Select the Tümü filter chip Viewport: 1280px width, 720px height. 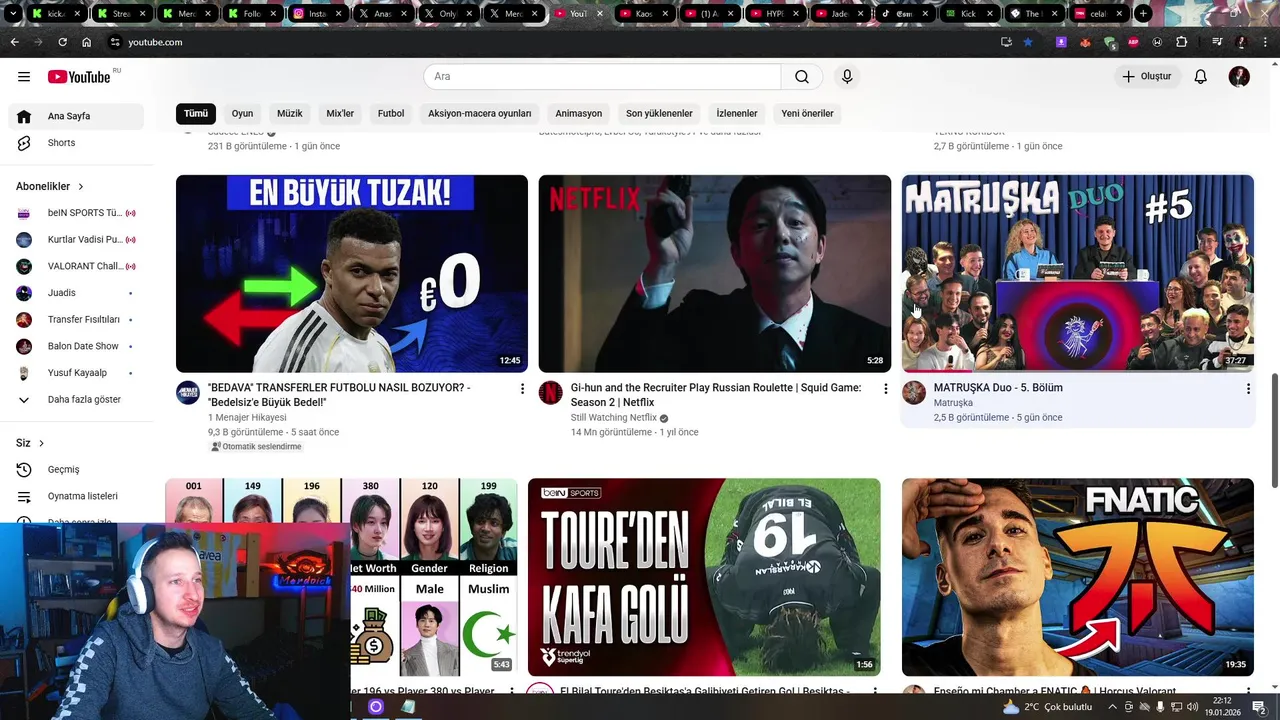[196, 113]
